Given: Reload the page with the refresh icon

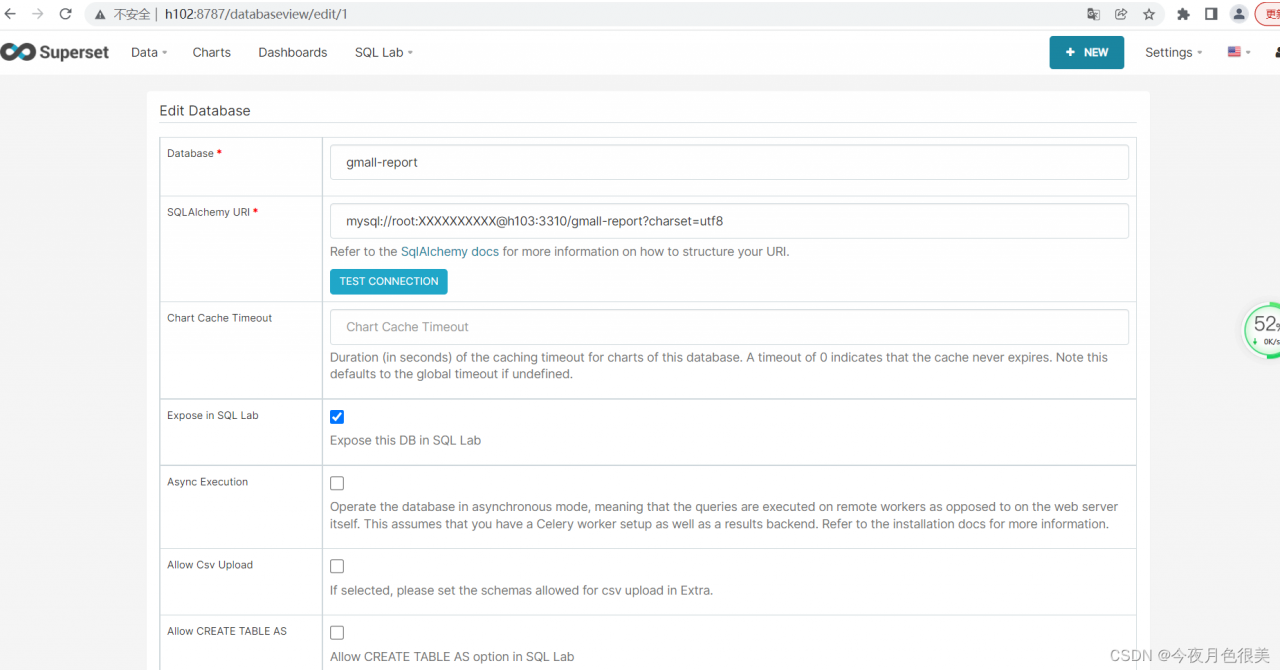Looking at the screenshot, I should [66, 14].
